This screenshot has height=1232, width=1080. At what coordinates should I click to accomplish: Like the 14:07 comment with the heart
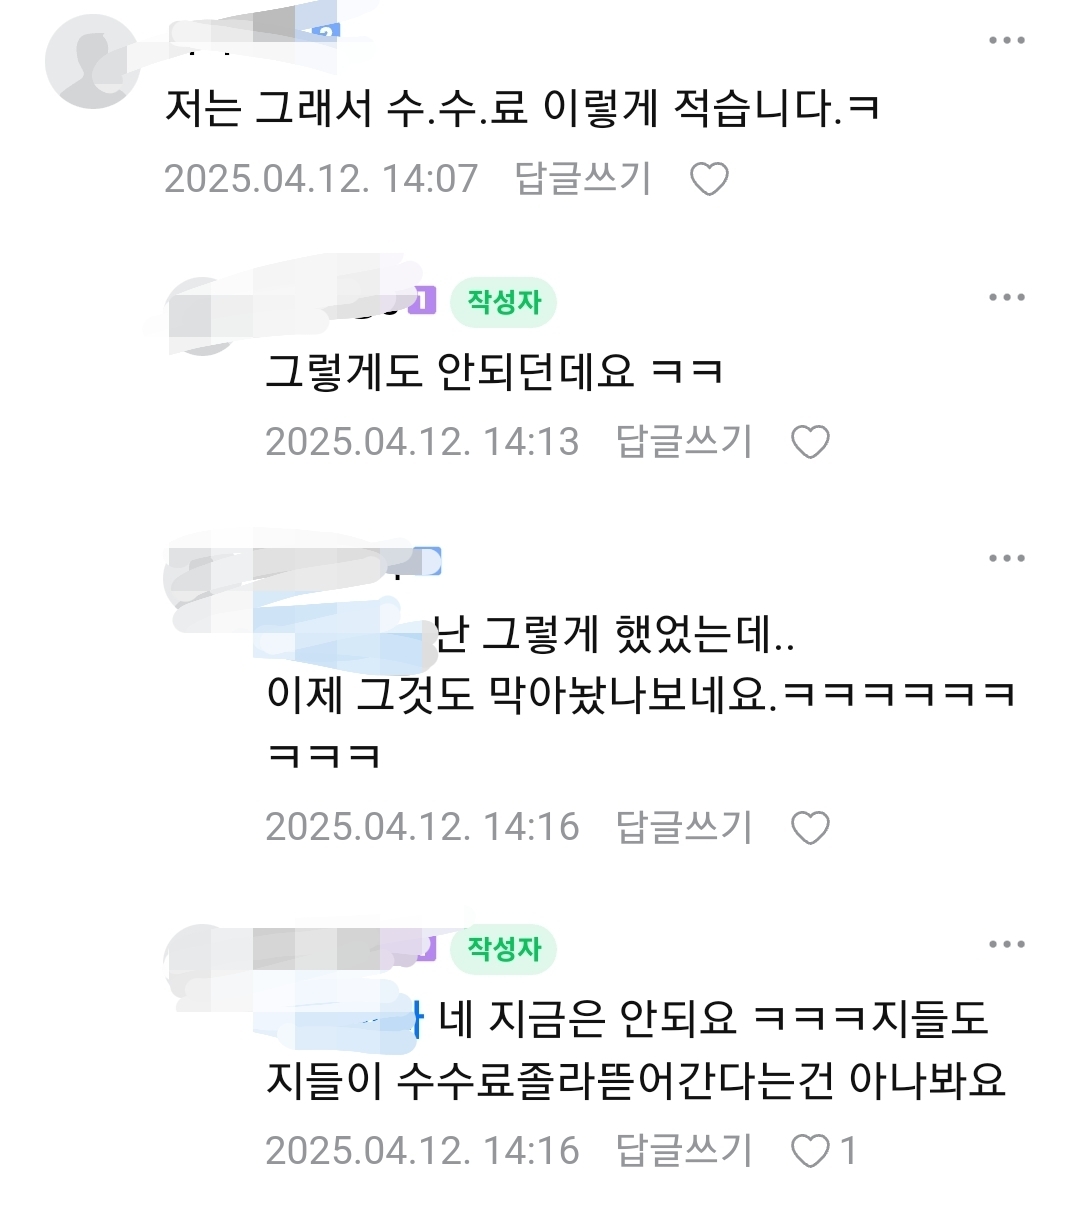pyautogui.click(x=709, y=179)
